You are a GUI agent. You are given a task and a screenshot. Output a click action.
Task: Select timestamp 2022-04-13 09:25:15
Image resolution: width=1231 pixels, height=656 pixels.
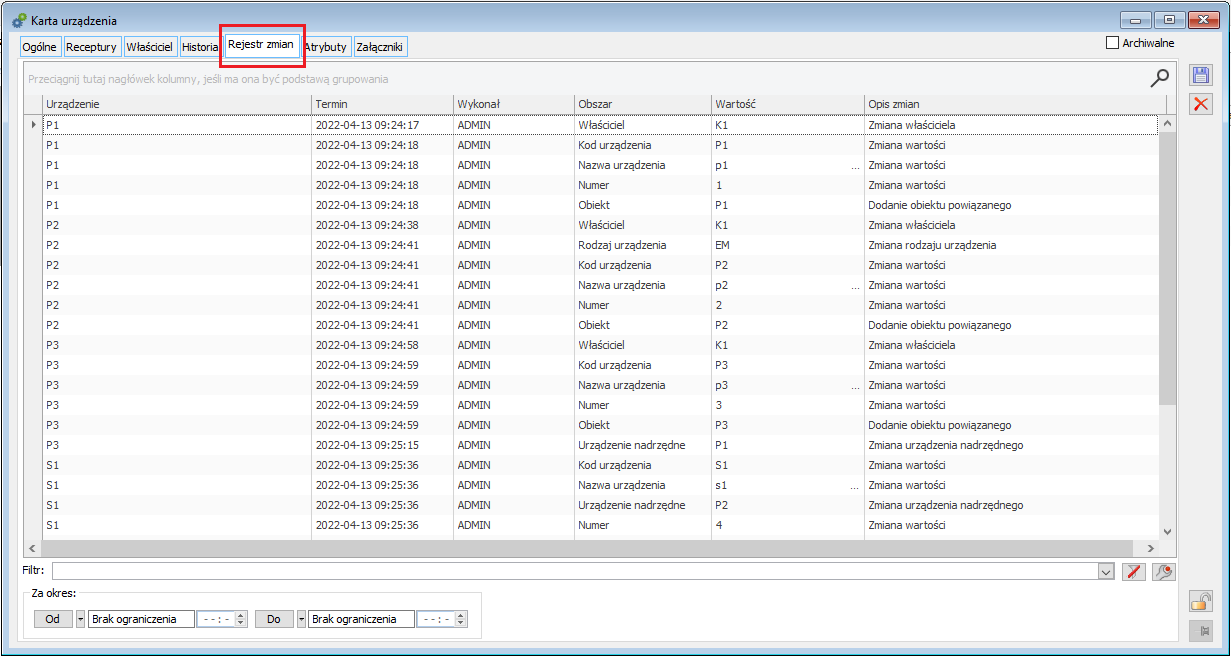[x=382, y=445]
